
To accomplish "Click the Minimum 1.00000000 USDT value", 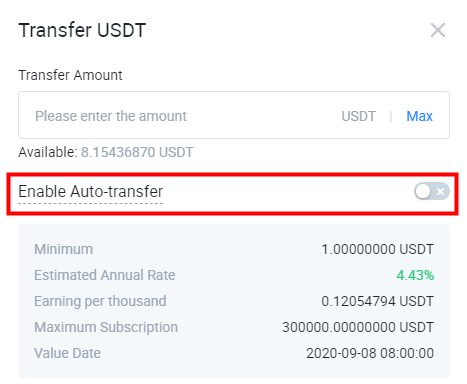I will [x=377, y=249].
